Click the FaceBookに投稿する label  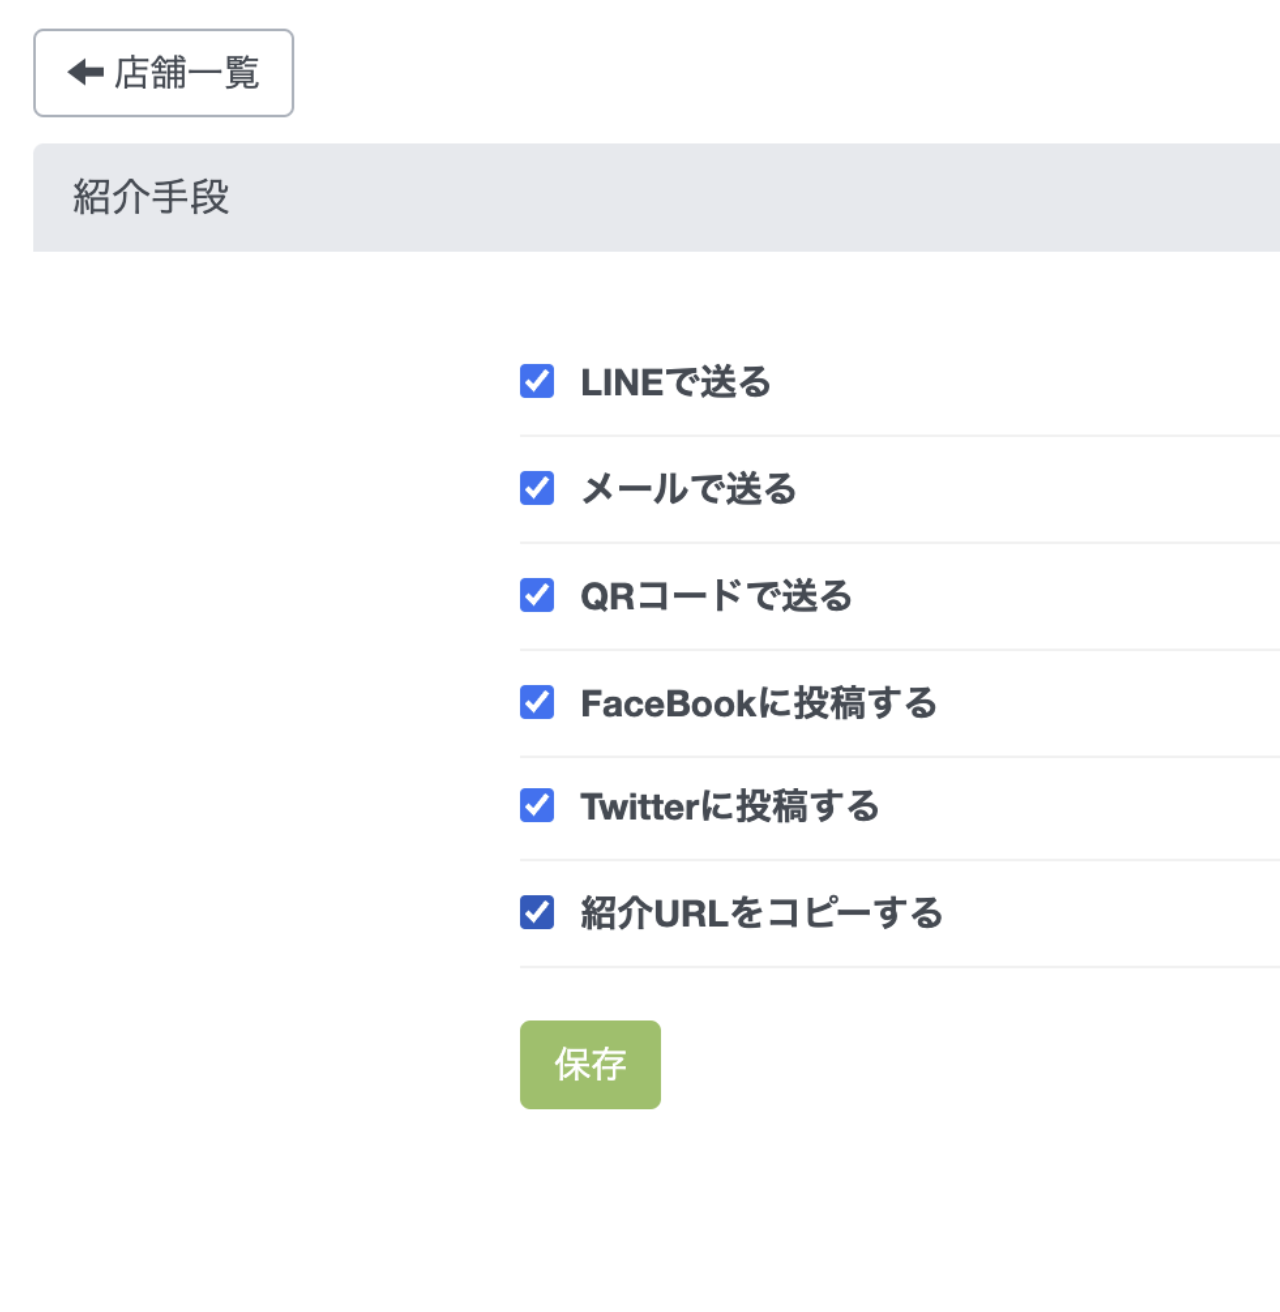759,703
